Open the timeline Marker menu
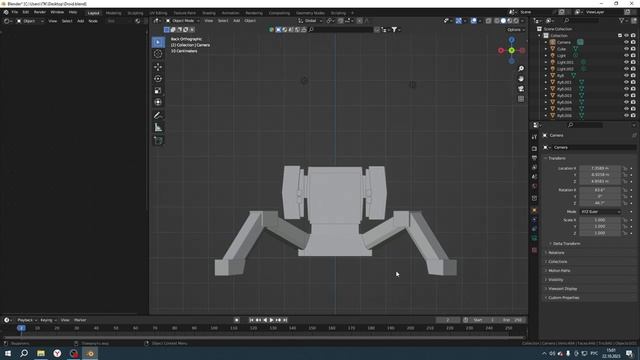The height and width of the screenshot is (360, 640). pyautogui.click(x=80, y=320)
